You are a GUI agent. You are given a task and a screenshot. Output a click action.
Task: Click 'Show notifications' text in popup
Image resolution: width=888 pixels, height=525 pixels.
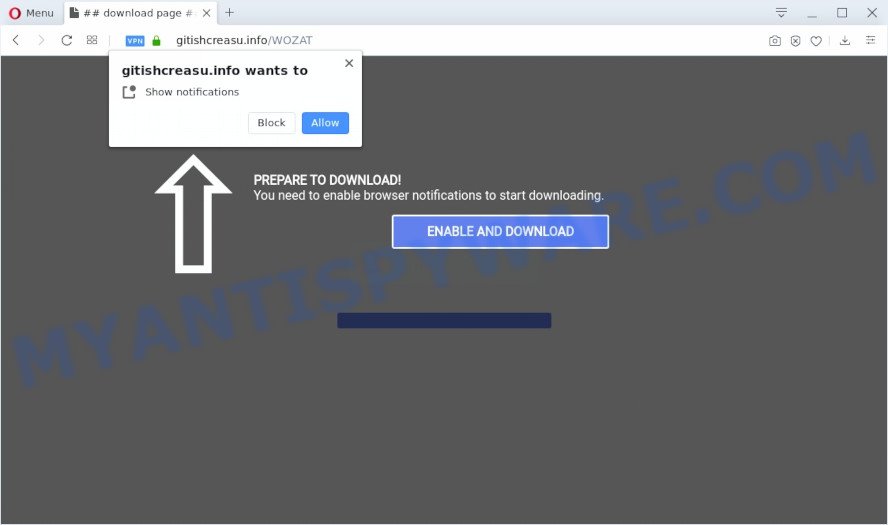point(192,92)
